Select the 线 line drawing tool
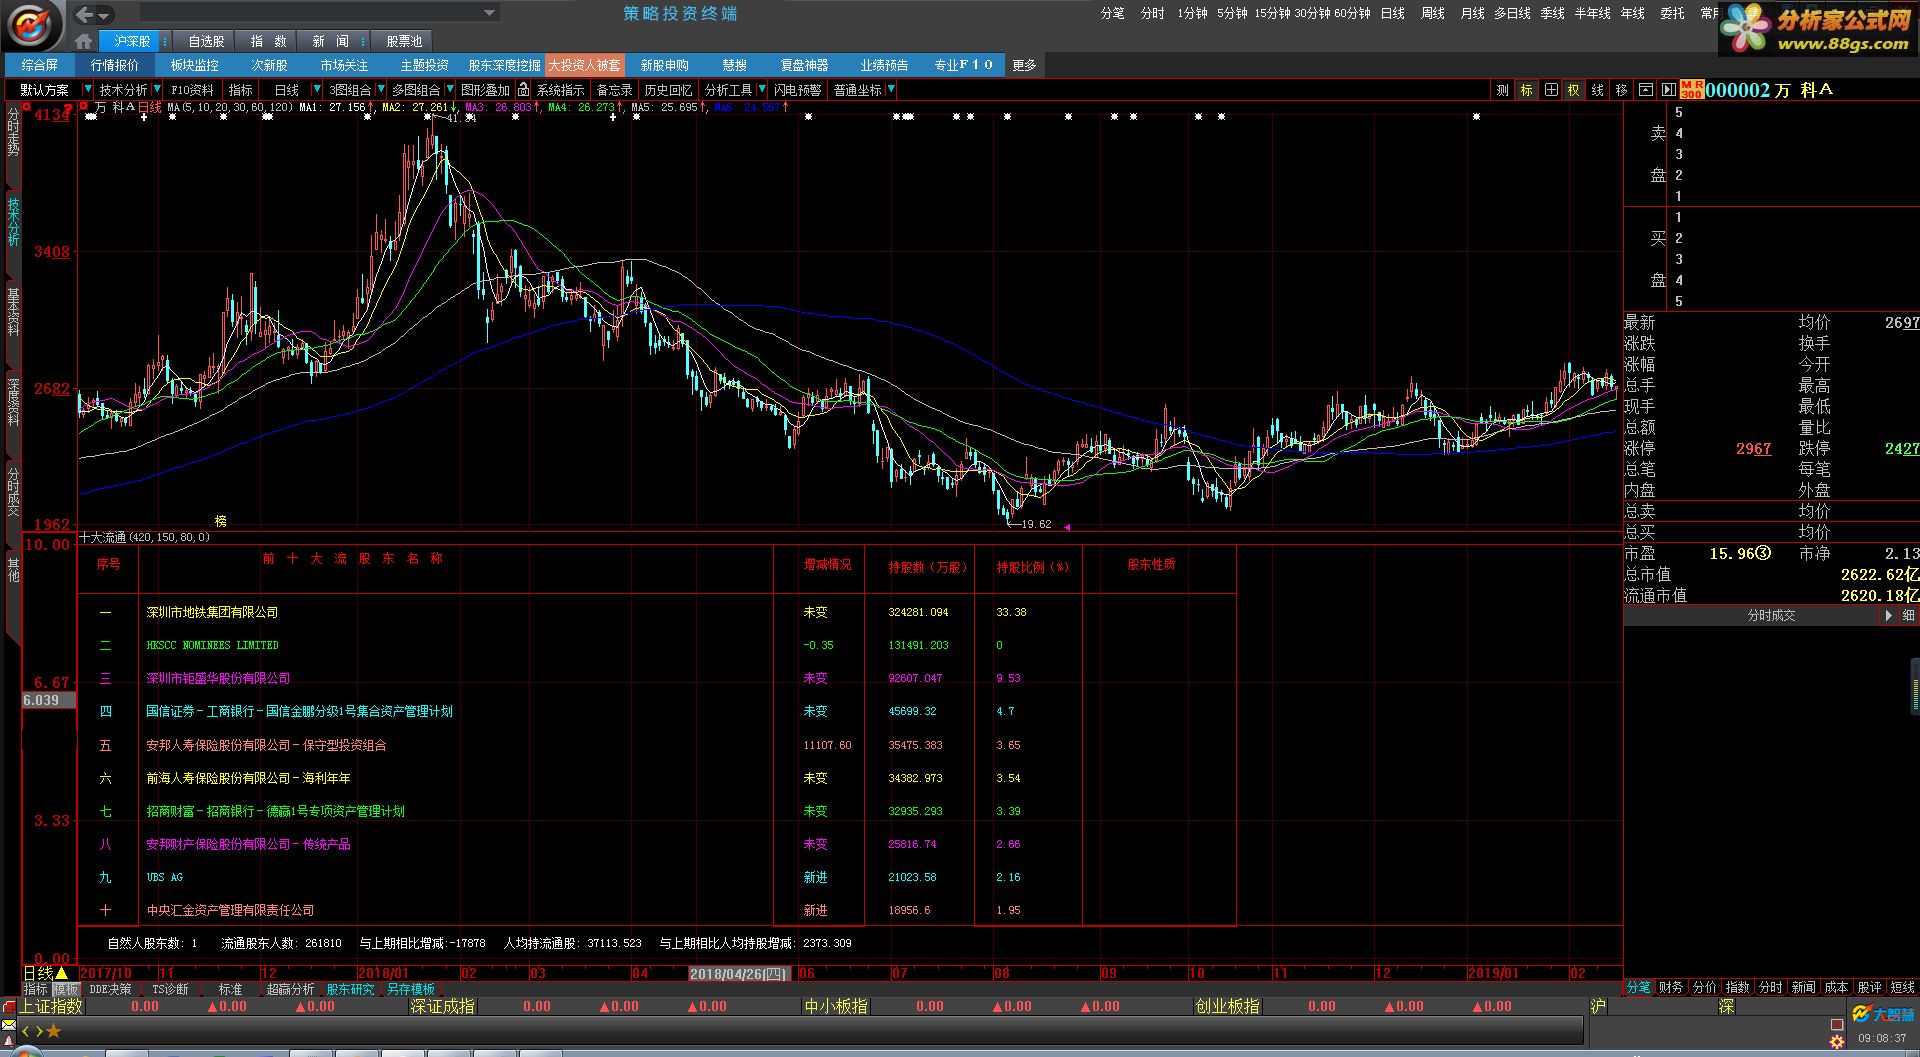 1597,90
